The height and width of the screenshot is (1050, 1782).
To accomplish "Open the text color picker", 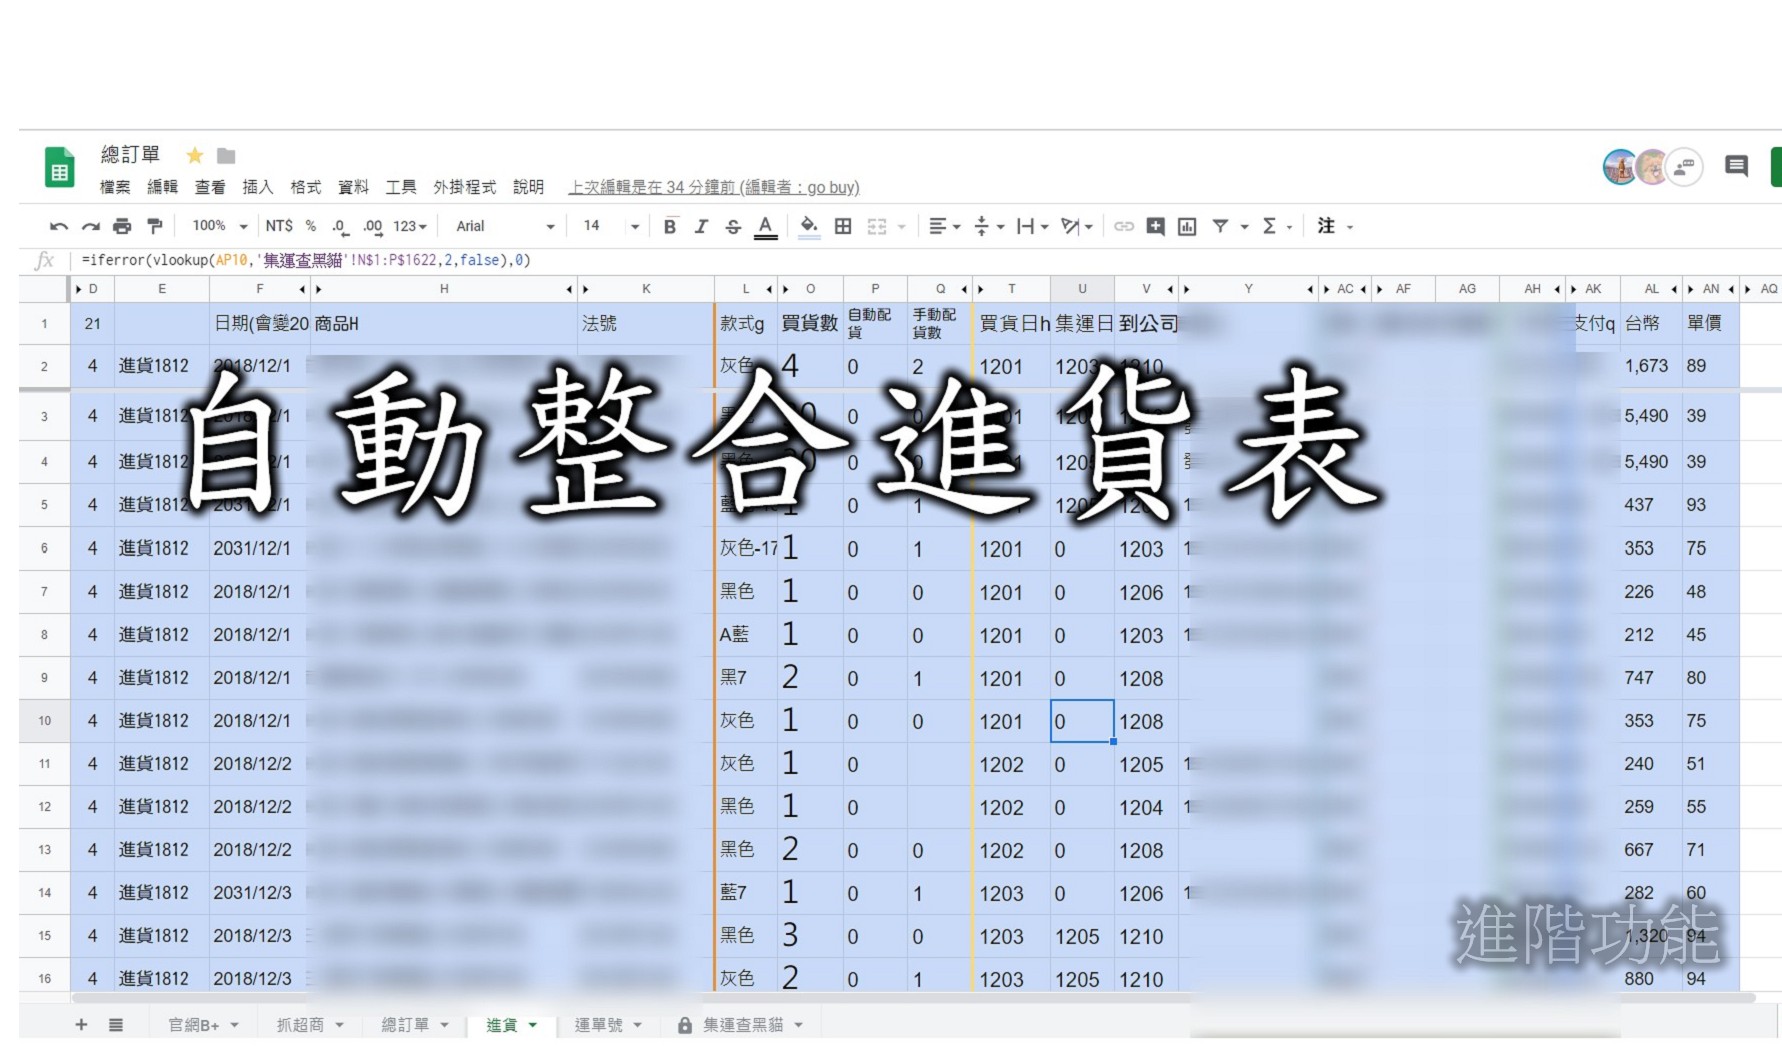I will click(765, 226).
